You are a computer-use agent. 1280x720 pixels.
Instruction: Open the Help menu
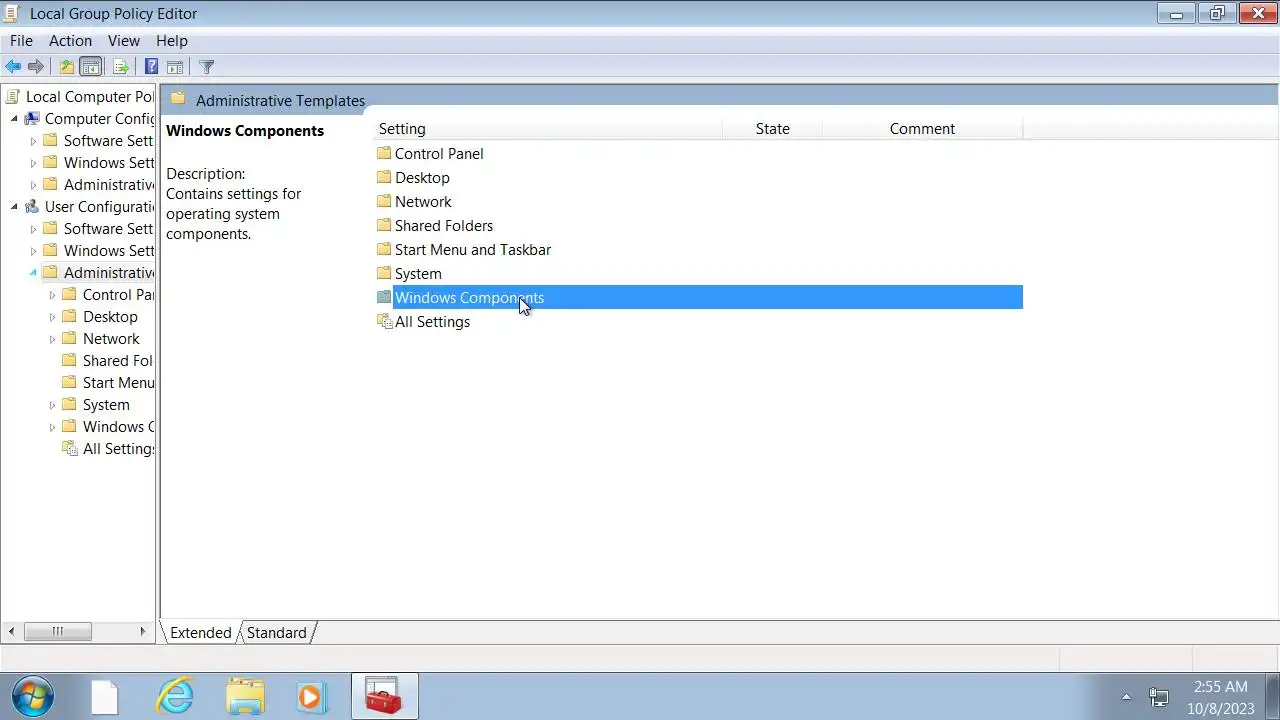(x=171, y=41)
